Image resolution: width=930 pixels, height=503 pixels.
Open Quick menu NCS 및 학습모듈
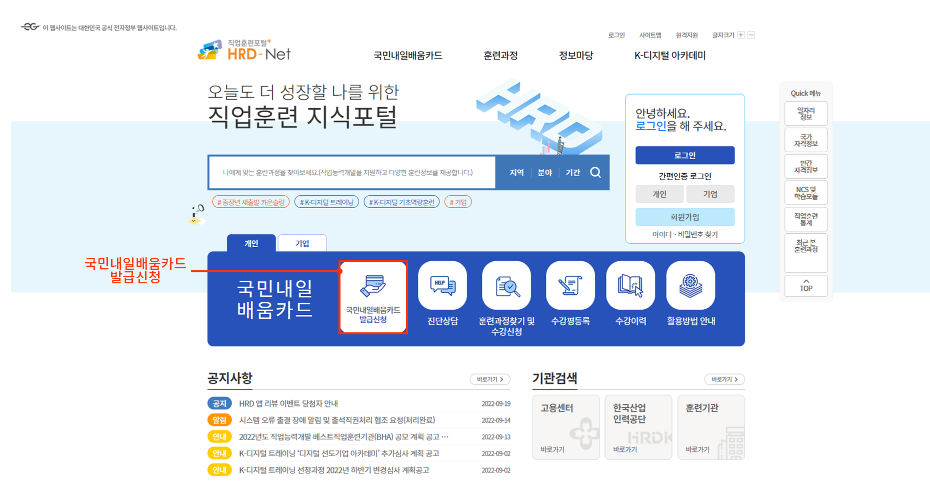pyautogui.click(x=805, y=193)
